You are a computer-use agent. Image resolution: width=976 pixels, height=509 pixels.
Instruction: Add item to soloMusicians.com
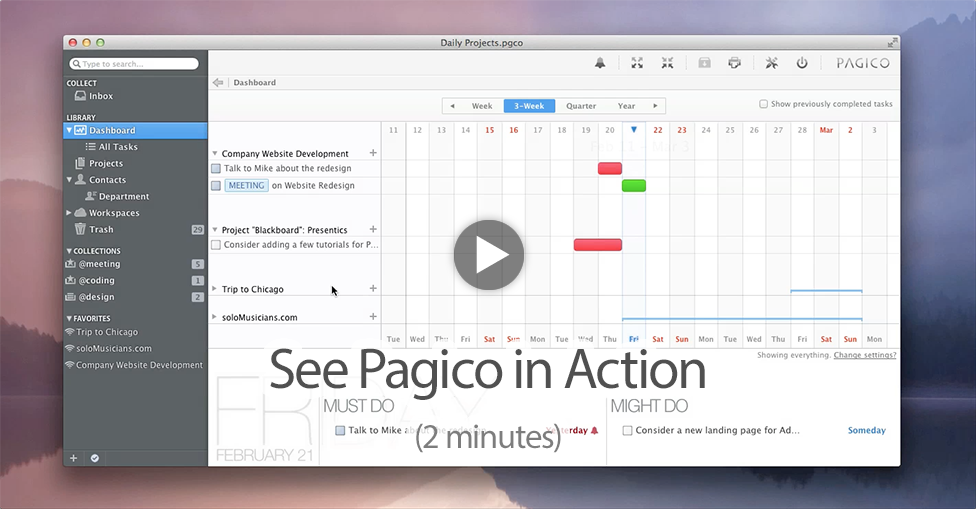pyautogui.click(x=373, y=317)
